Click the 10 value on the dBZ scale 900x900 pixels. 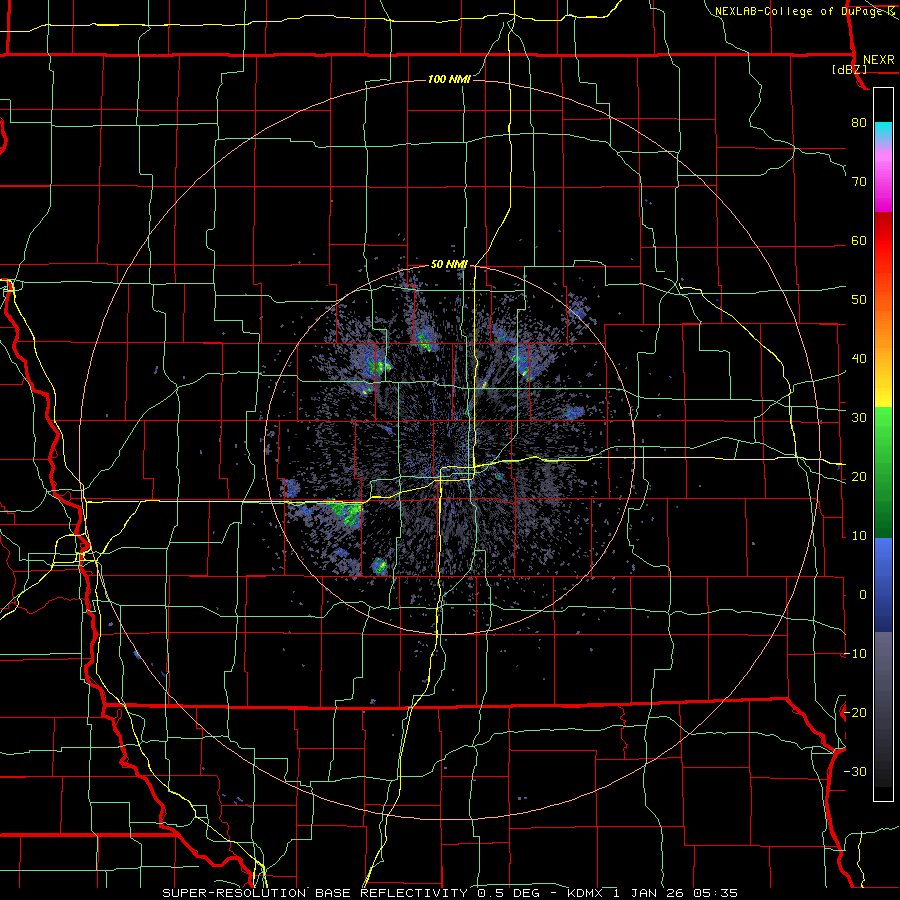(859, 536)
